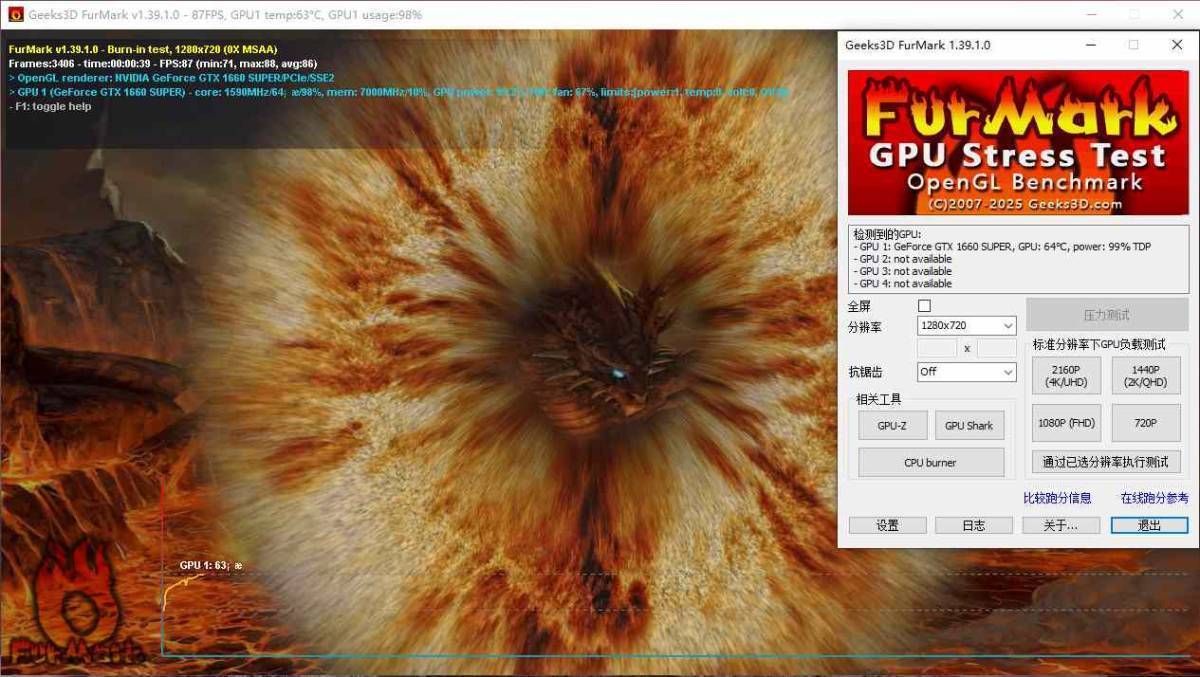Viewport: 1200px width, 677px height.
Task: Expand the 抗锯齿 dropdown set to Off
Action: [x=966, y=372]
